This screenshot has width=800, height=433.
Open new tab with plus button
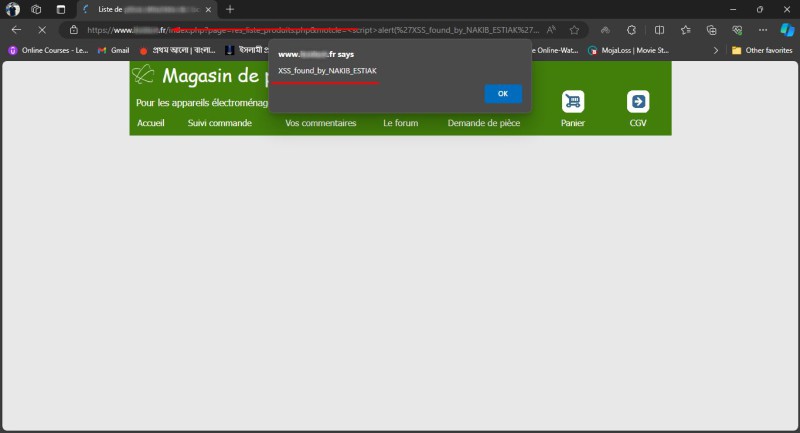tap(230, 9)
